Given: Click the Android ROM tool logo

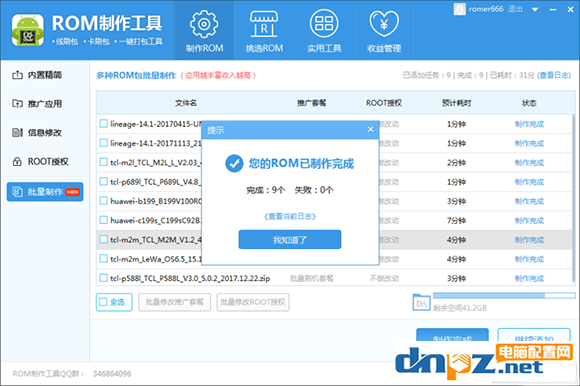Looking at the screenshot, I should pos(27,30).
